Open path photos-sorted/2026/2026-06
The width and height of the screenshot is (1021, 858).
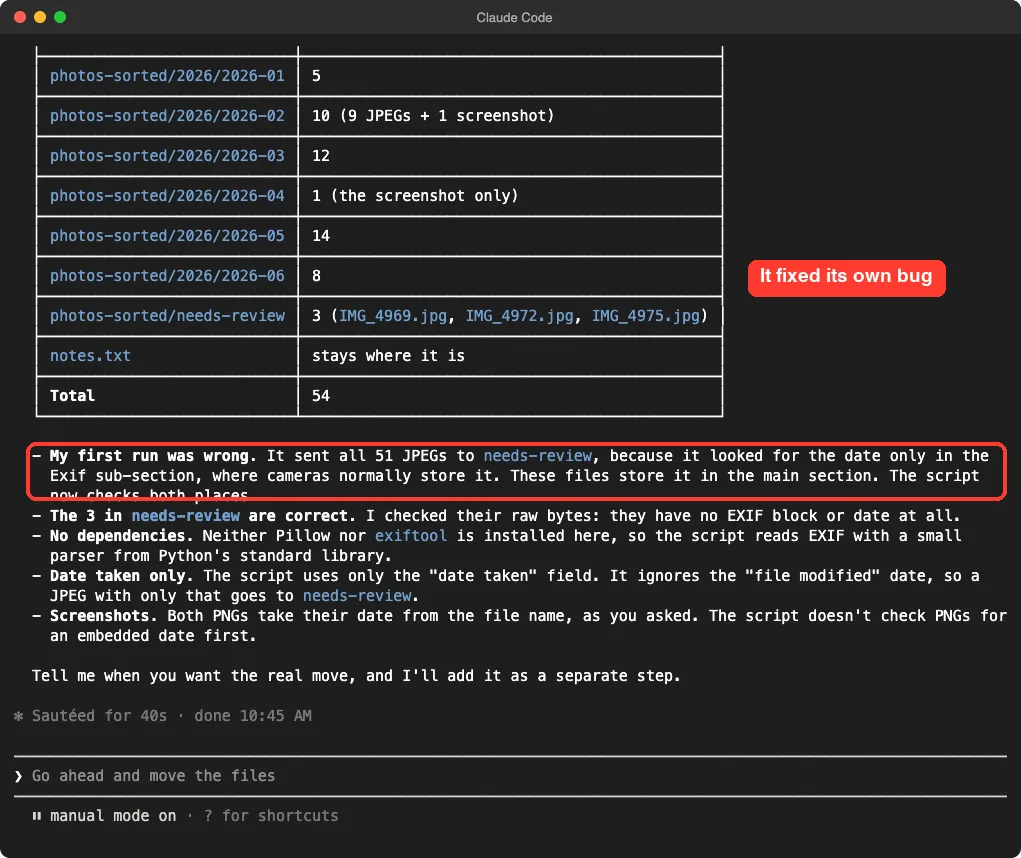click(167, 276)
